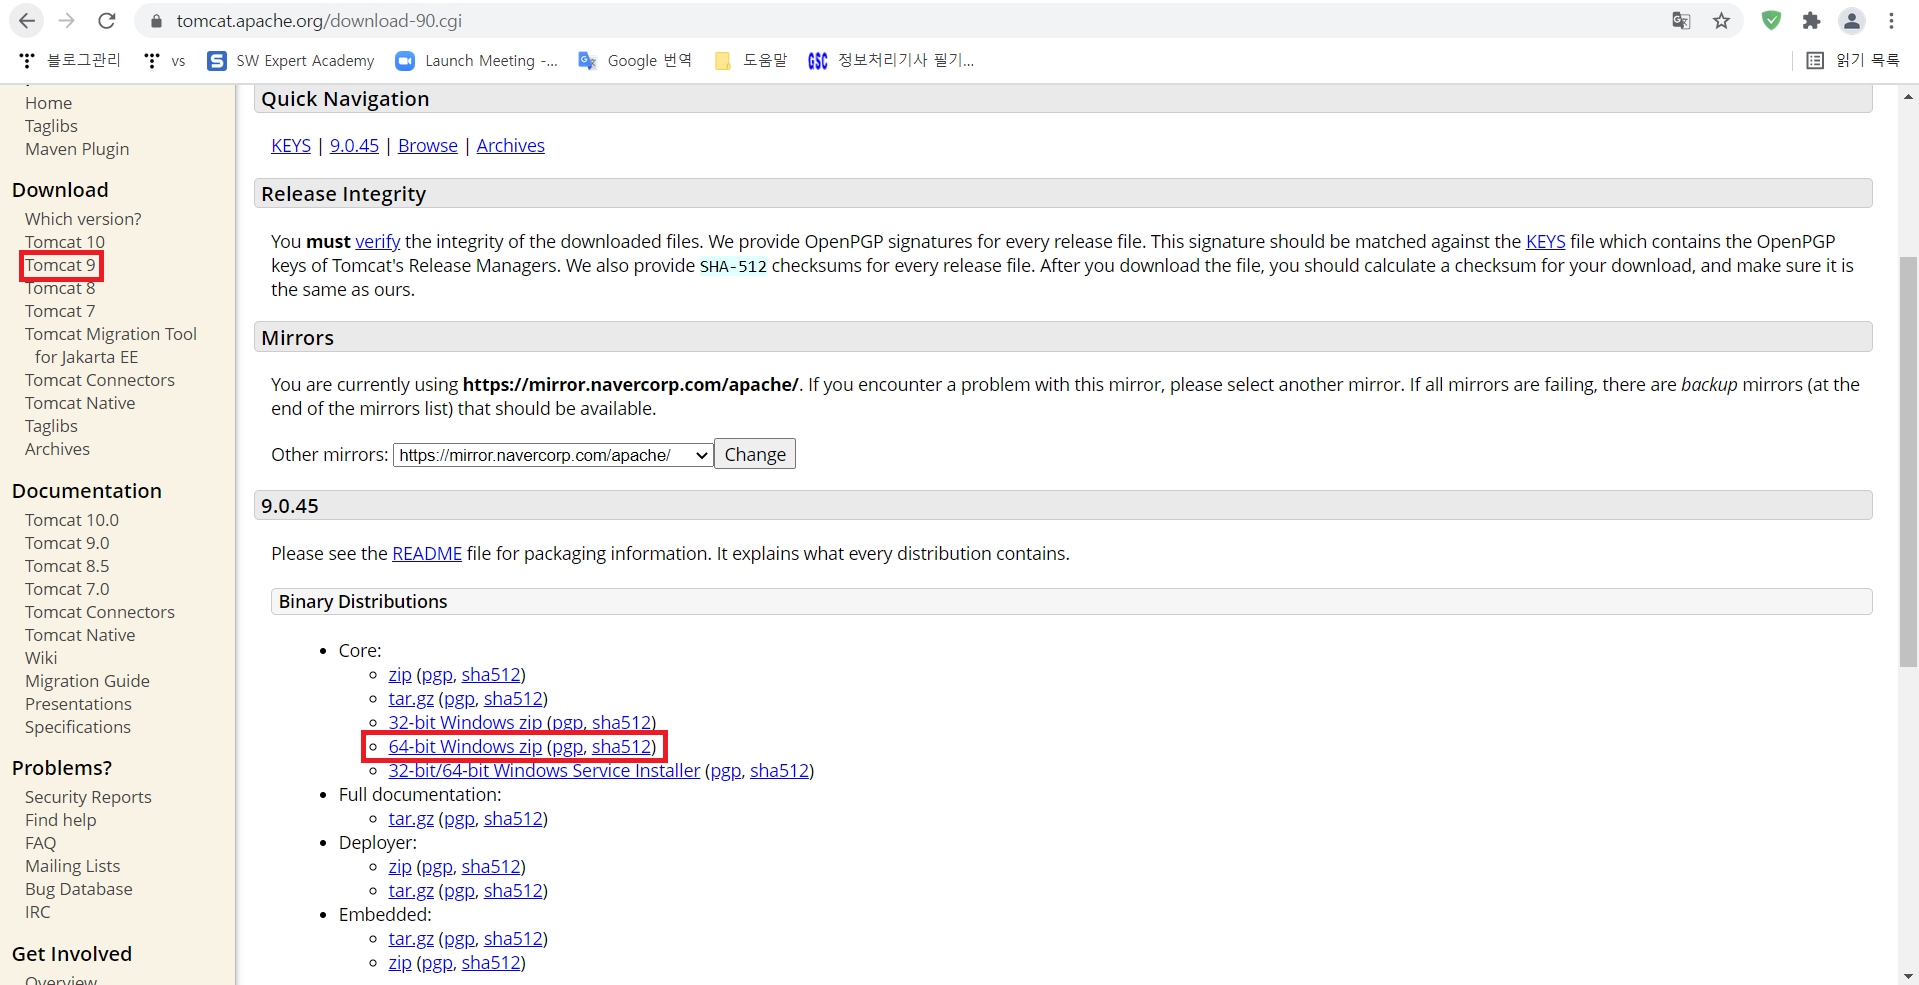Open the 블로그관리 bookmark
This screenshot has height=985, width=1919.
coord(69,61)
